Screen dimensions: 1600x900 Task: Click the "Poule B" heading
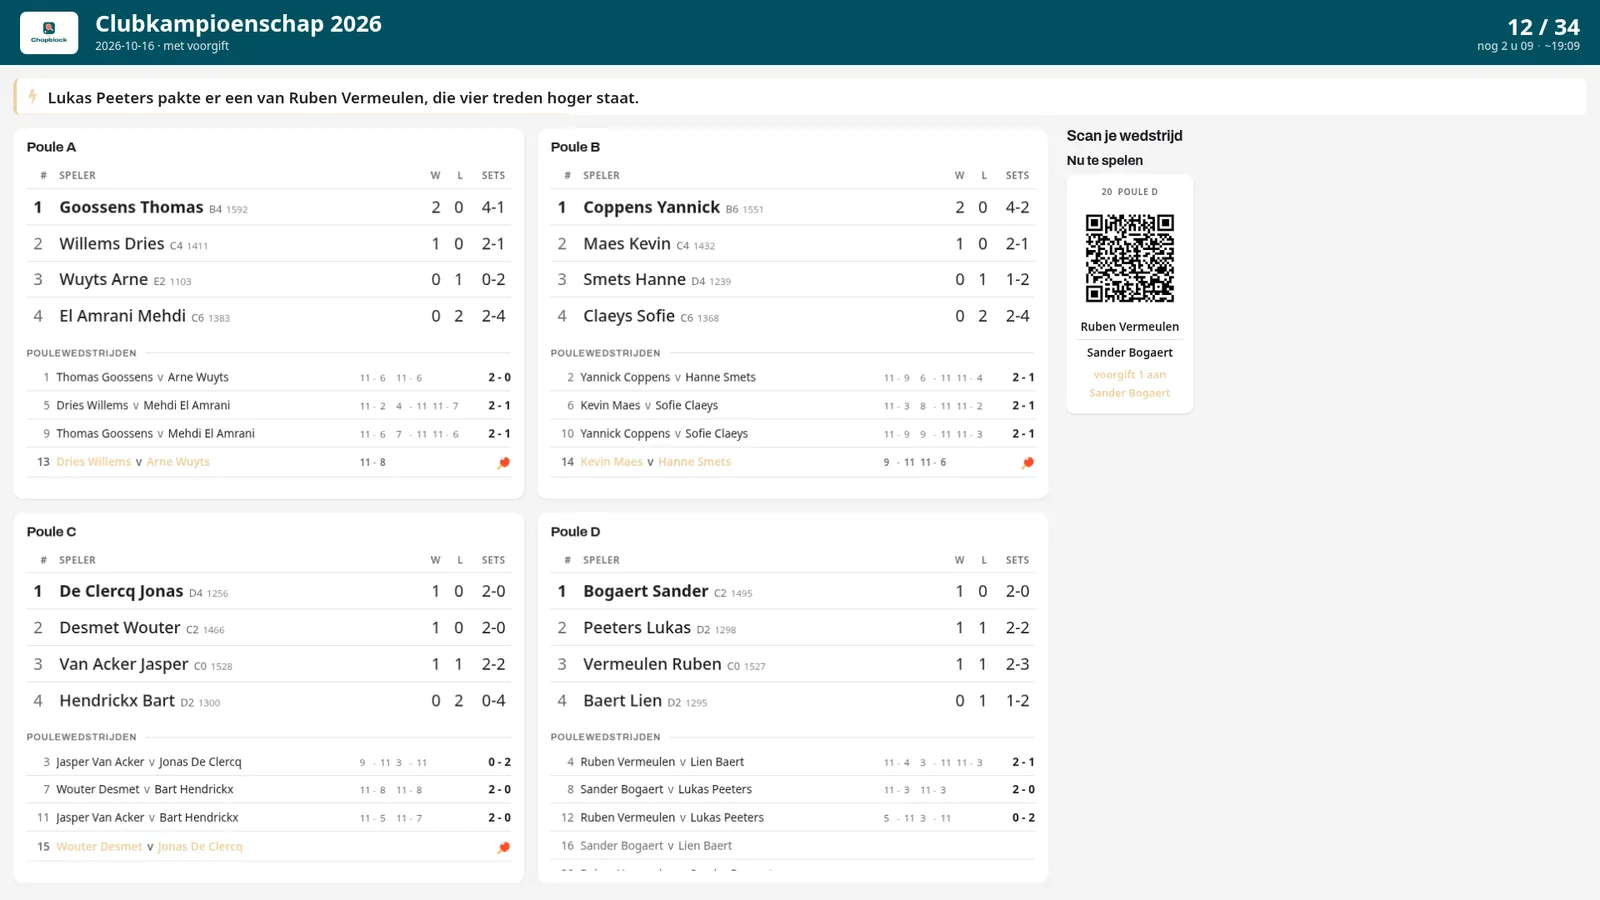[575, 147]
